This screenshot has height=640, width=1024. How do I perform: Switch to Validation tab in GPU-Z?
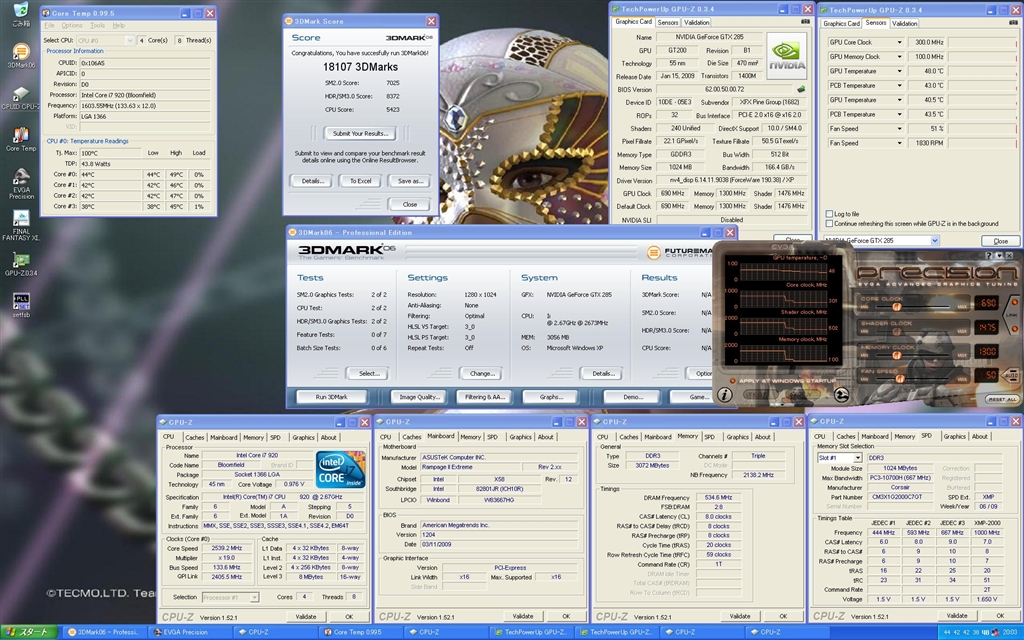697,22
